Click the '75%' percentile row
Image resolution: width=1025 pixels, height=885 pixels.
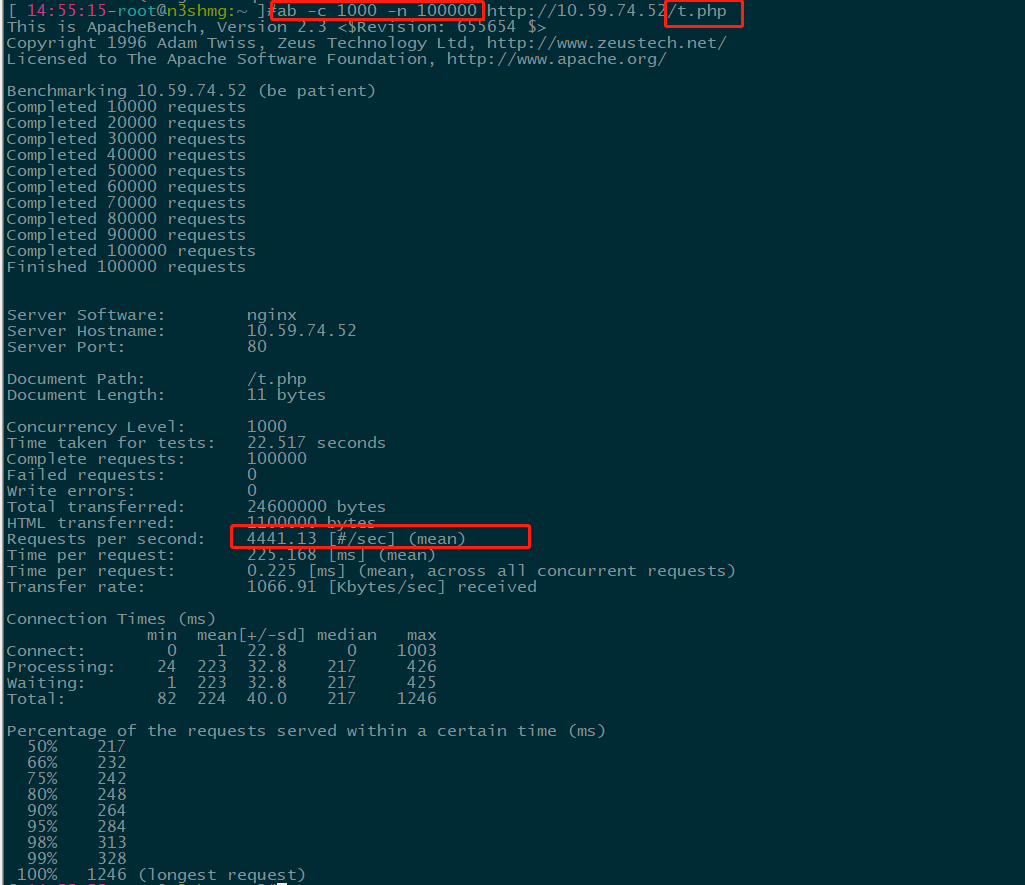[x=76, y=779]
